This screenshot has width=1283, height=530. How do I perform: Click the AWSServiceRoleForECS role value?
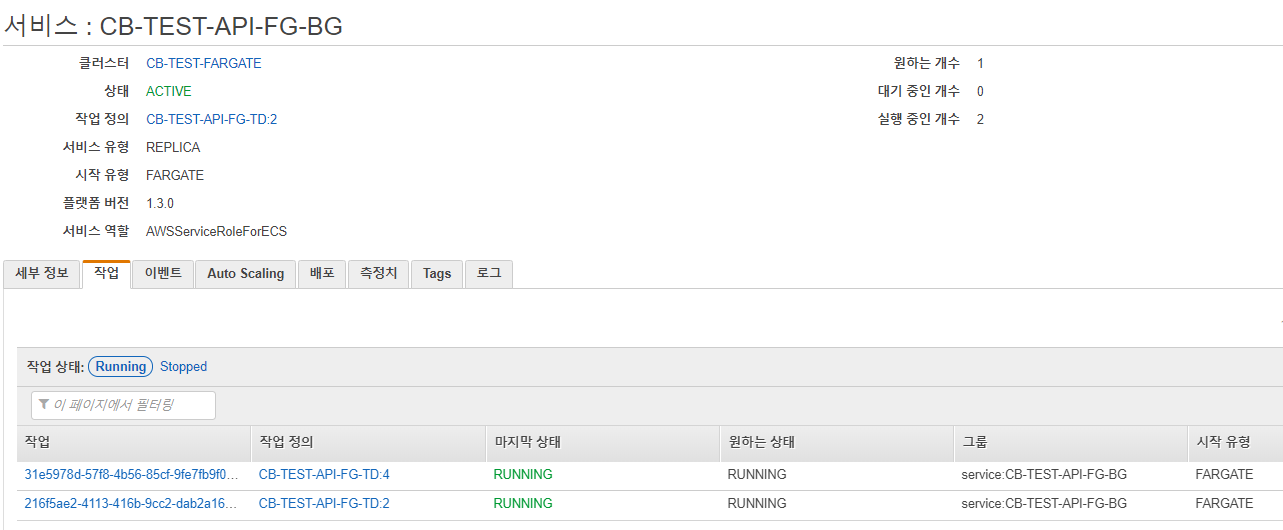click(x=216, y=231)
